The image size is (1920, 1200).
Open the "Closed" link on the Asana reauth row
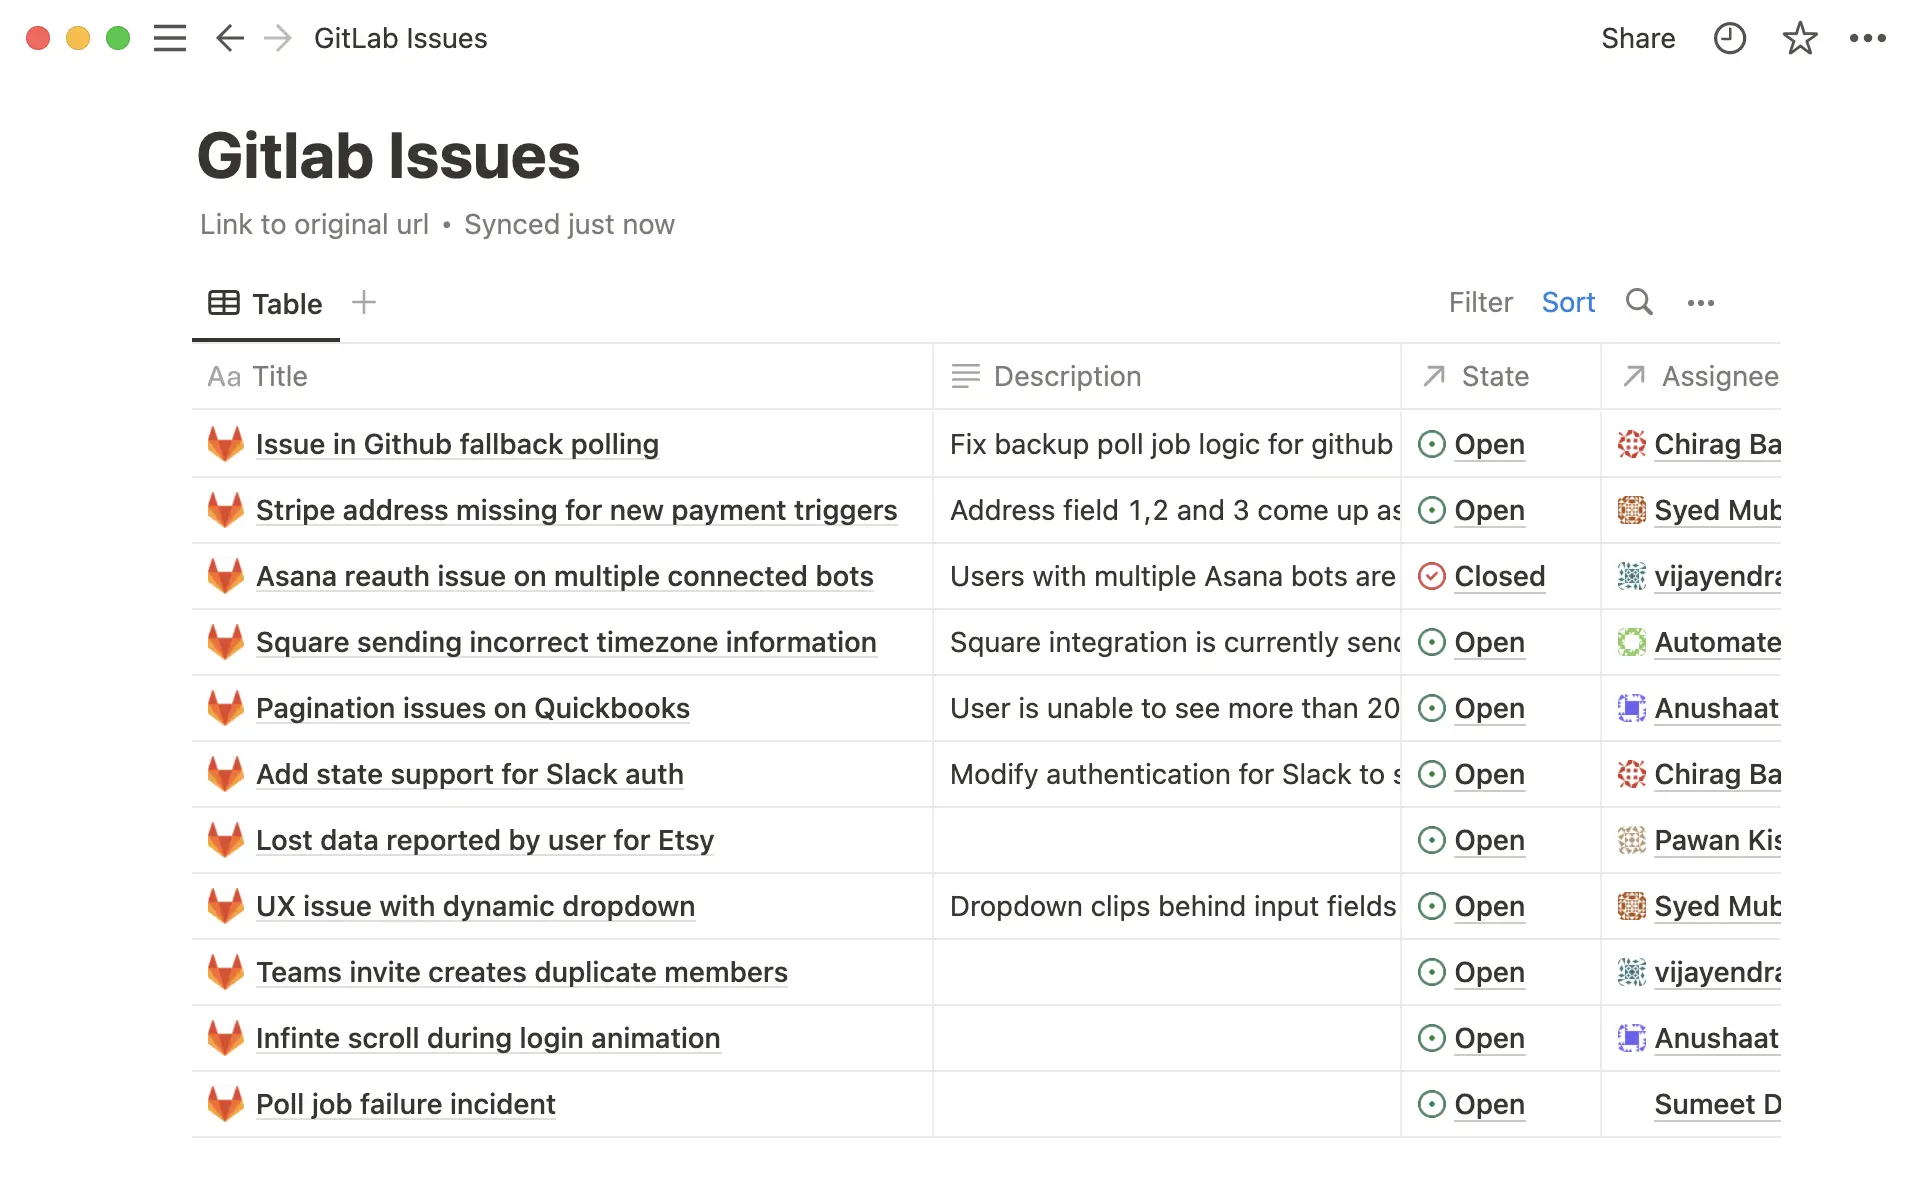coord(1500,576)
